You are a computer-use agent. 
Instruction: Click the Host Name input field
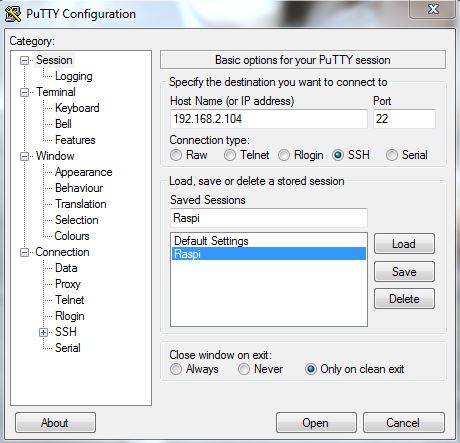point(269,119)
